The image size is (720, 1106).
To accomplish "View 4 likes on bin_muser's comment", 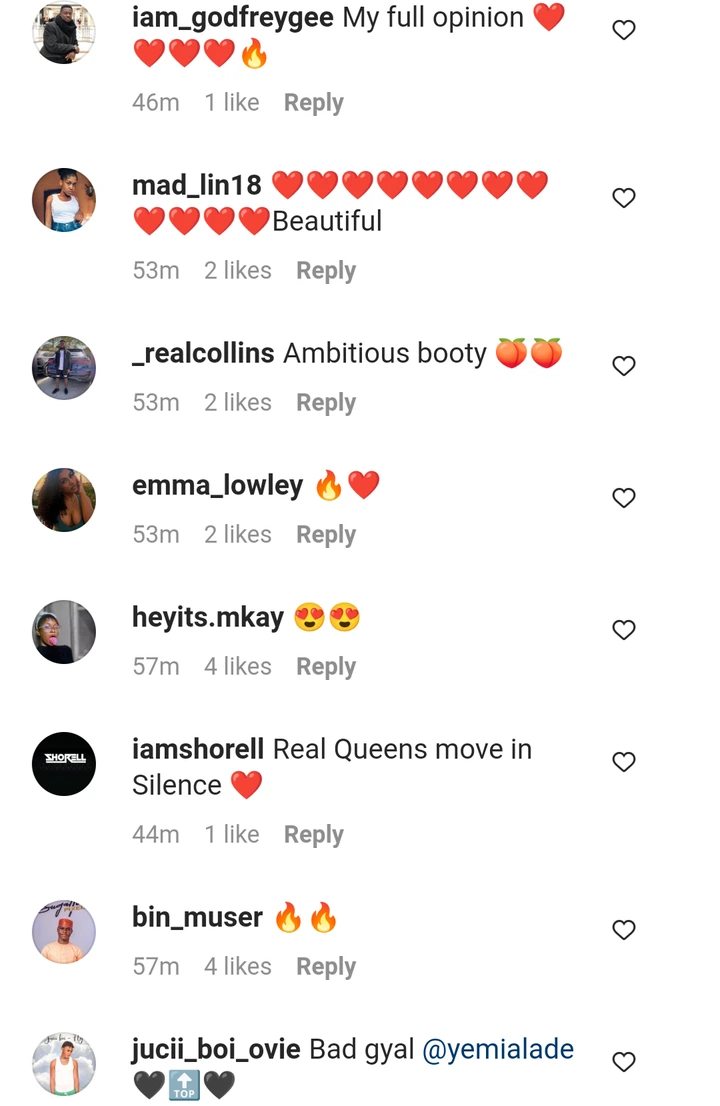I will pos(238,966).
